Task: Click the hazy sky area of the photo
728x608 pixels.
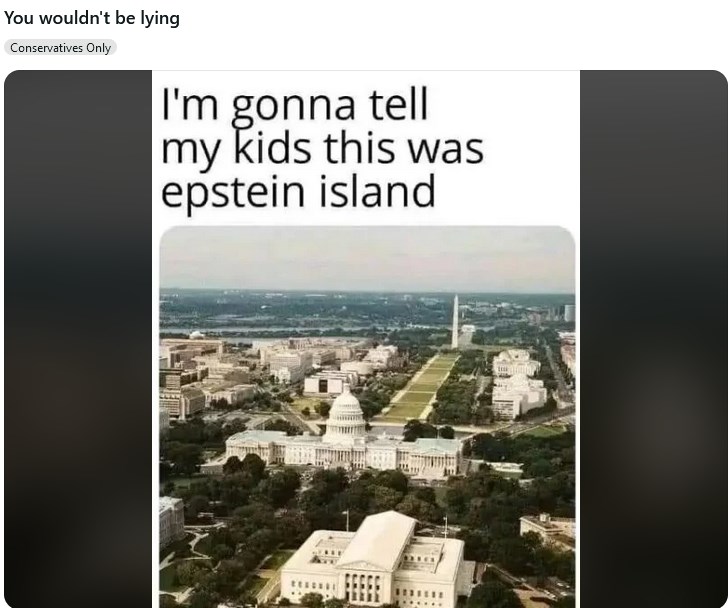Action: tap(367, 258)
